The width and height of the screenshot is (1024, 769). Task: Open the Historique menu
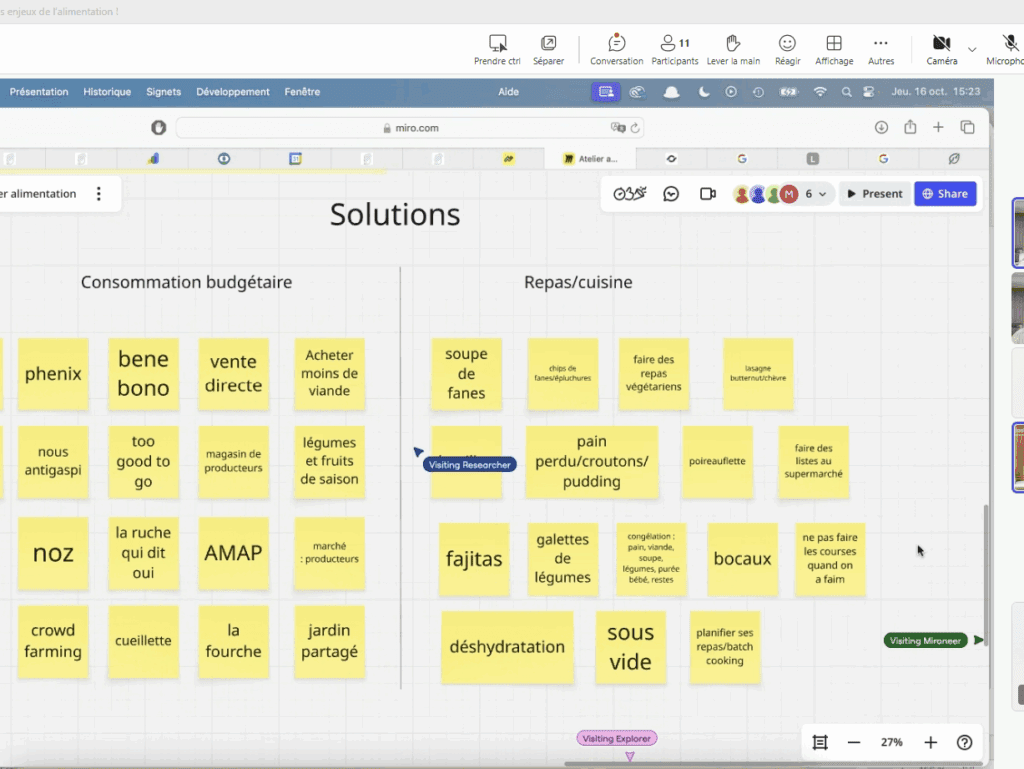107,92
